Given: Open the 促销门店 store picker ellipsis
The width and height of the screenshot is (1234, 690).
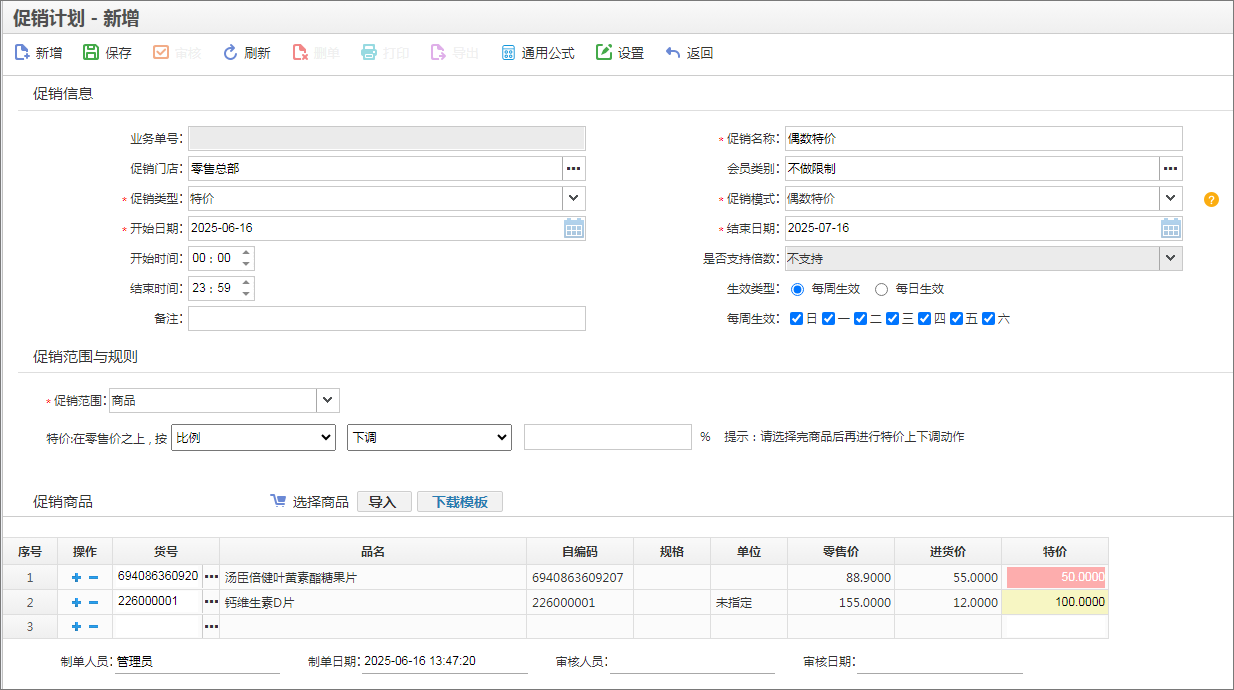Looking at the screenshot, I should (x=574, y=168).
